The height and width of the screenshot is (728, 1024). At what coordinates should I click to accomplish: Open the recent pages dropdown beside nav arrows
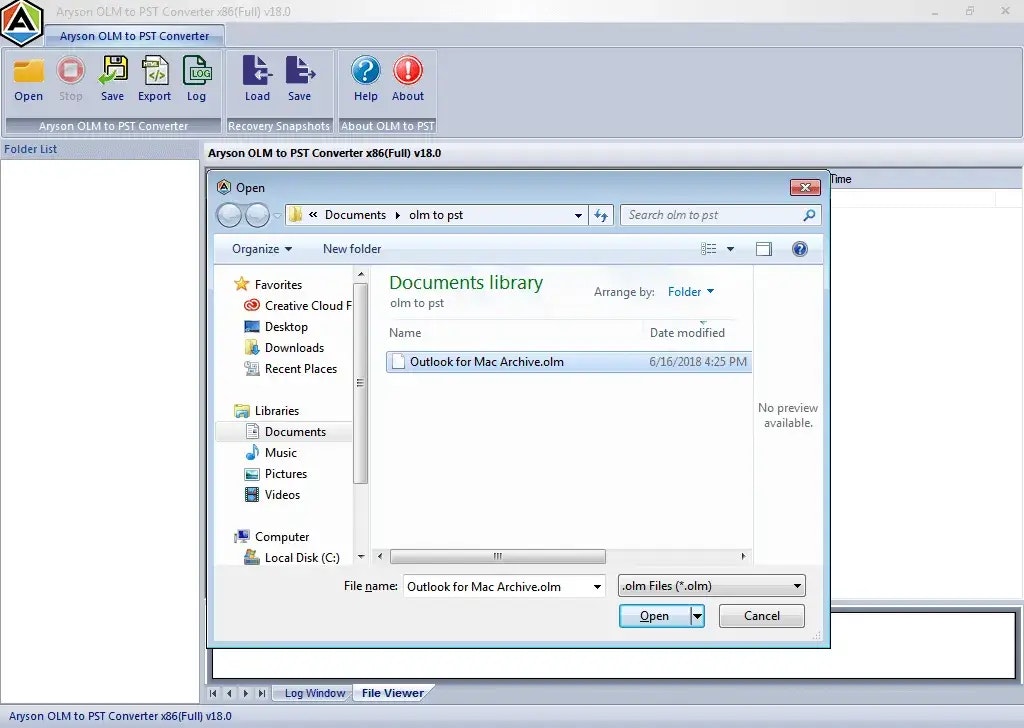point(278,215)
